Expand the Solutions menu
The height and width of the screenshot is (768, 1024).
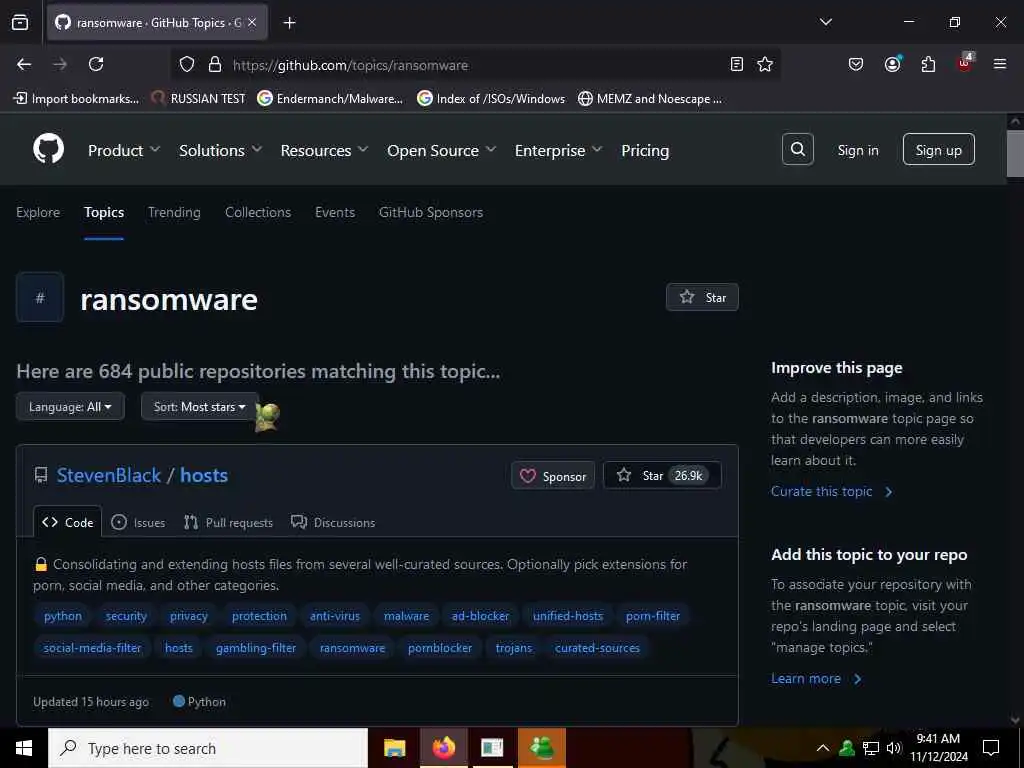pyautogui.click(x=221, y=150)
